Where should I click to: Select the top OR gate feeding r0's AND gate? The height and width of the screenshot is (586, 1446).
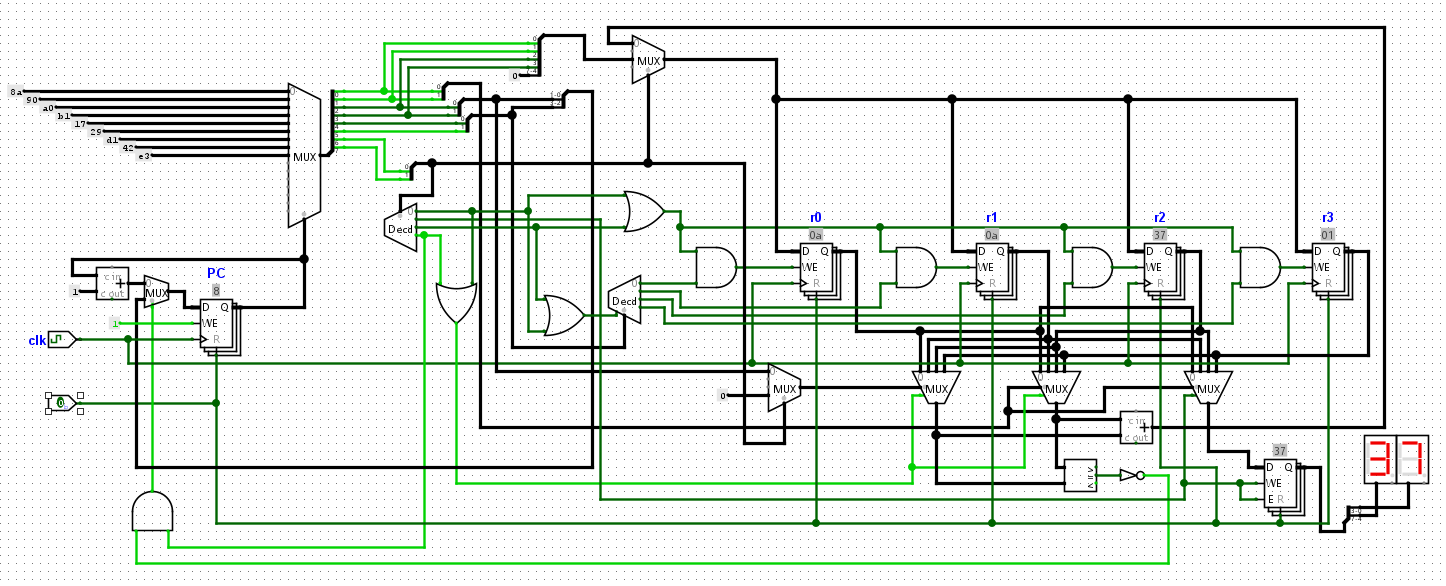pos(643,211)
